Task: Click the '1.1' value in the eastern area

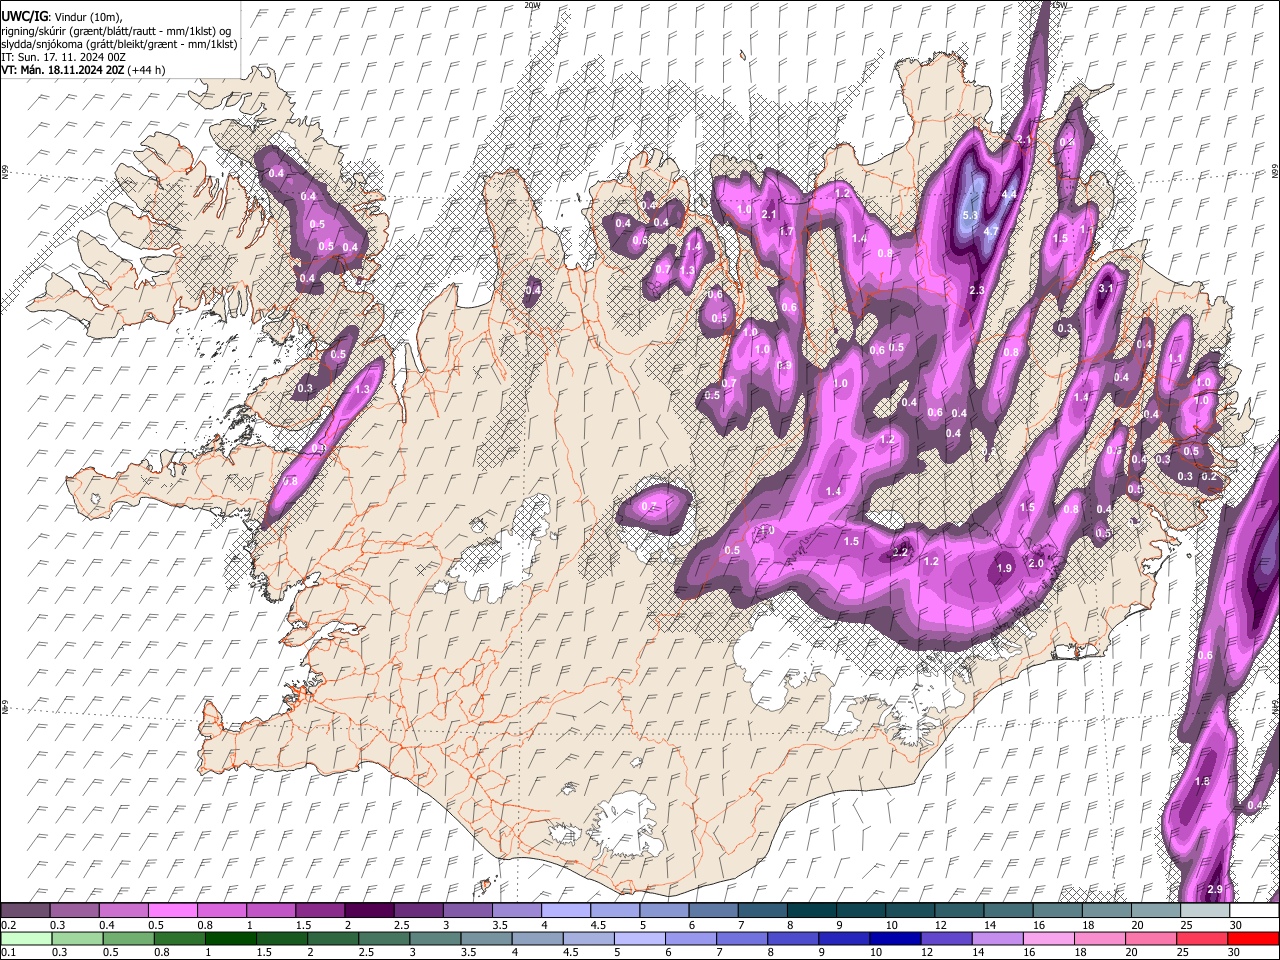Action: coord(1176,358)
